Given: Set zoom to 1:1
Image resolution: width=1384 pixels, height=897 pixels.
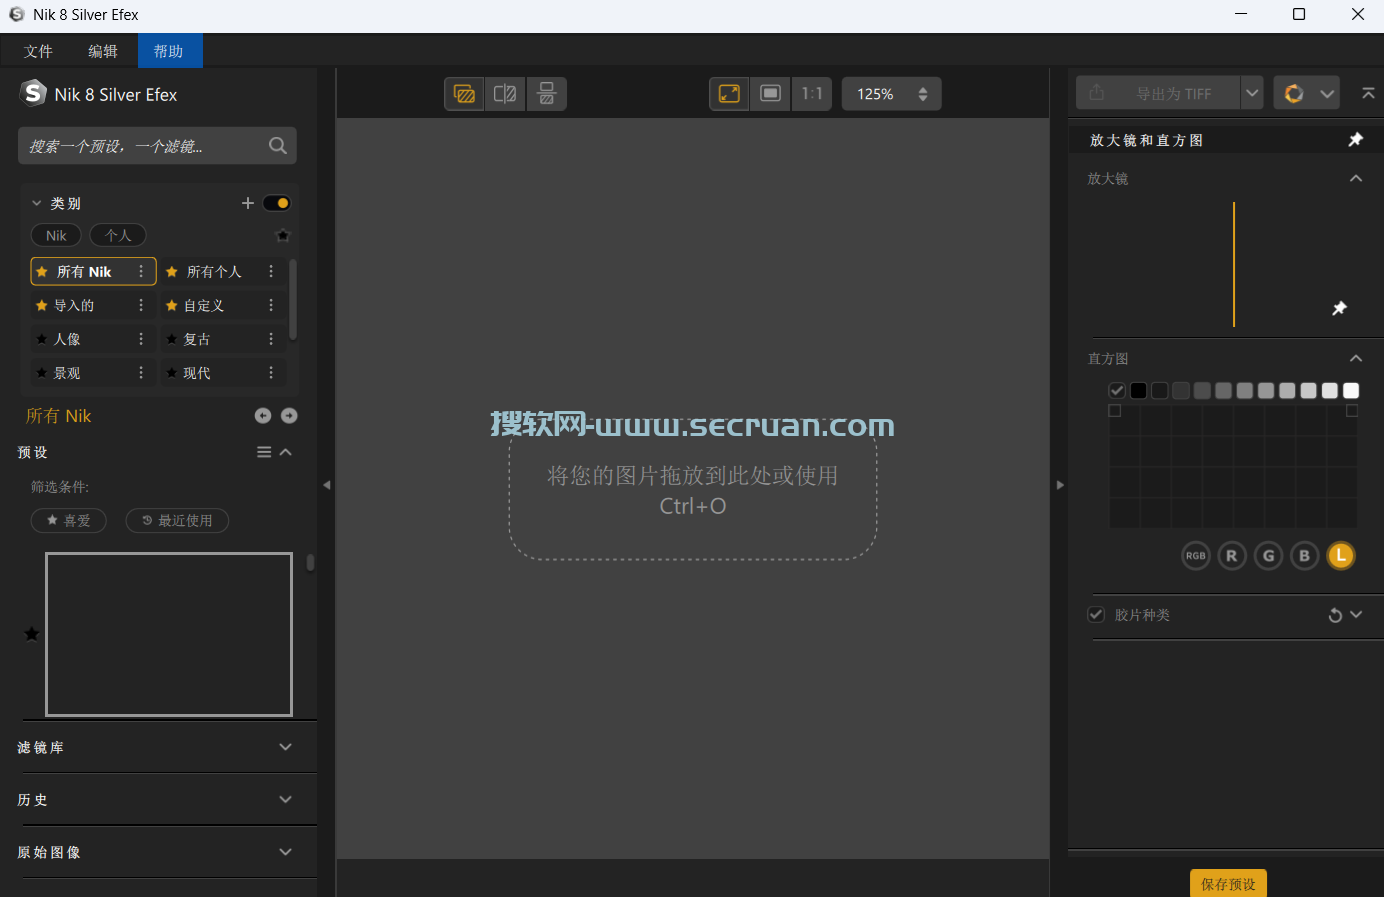Looking at the screenshot, I should 812,94.
